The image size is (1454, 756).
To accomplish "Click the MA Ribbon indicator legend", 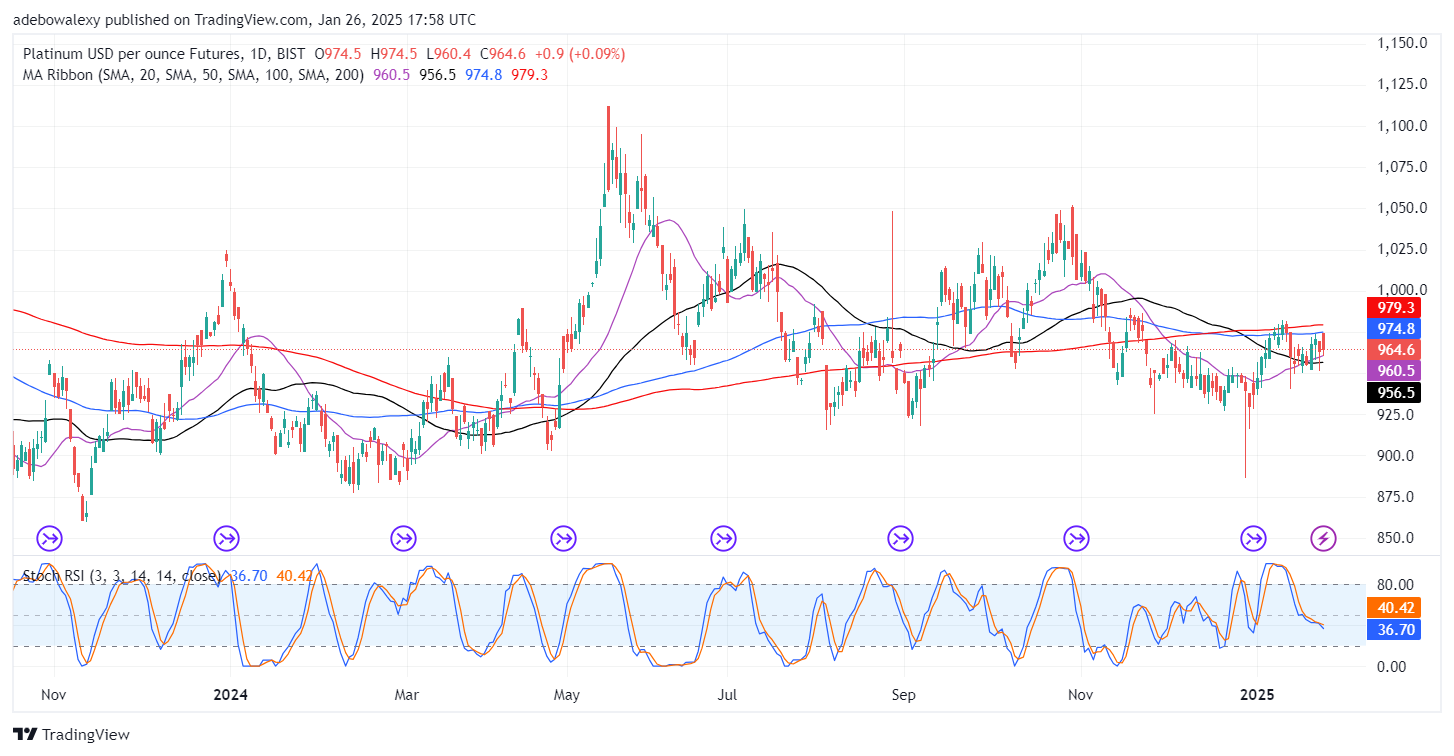I will click(193, 75).
